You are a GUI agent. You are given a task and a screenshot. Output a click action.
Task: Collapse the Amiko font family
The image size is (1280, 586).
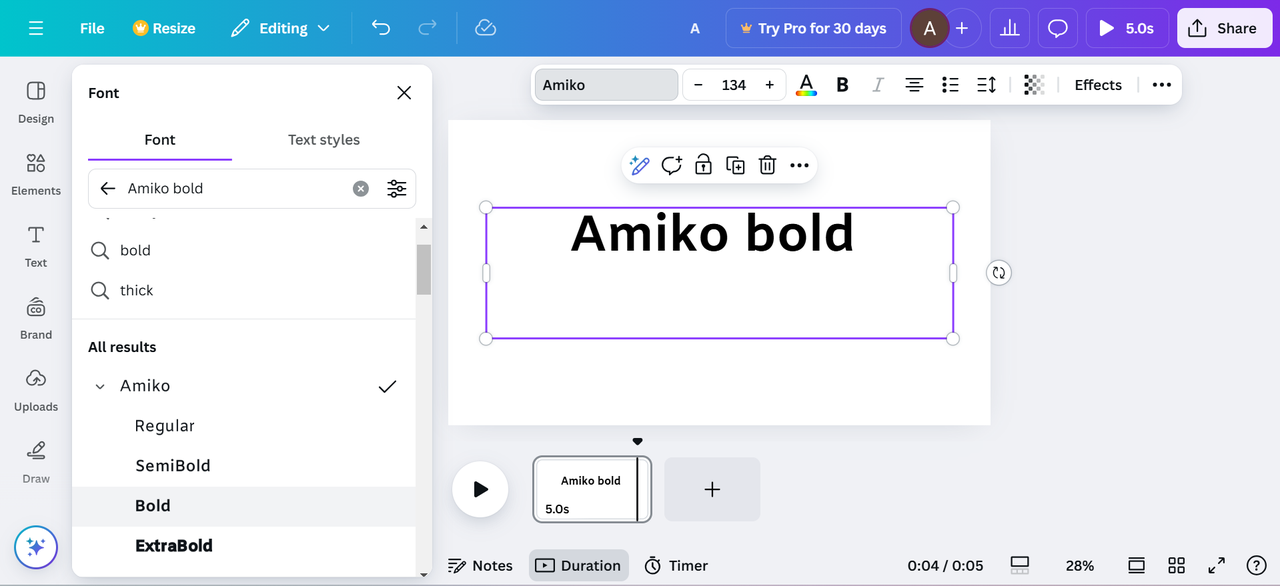(100, 386)
